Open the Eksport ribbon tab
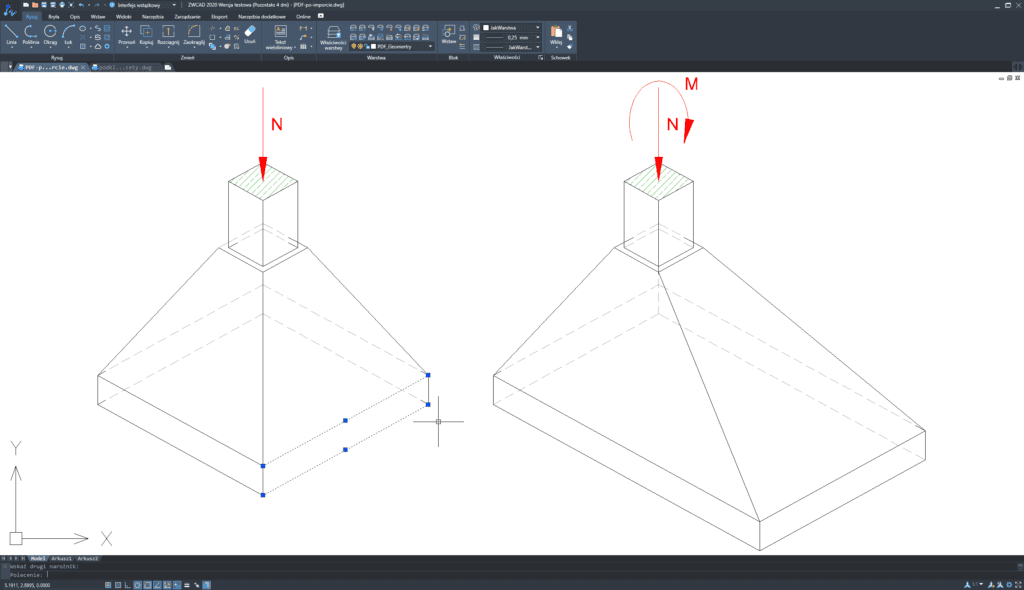The height and width of the screenshot is (590, 1024). [219, 17]
